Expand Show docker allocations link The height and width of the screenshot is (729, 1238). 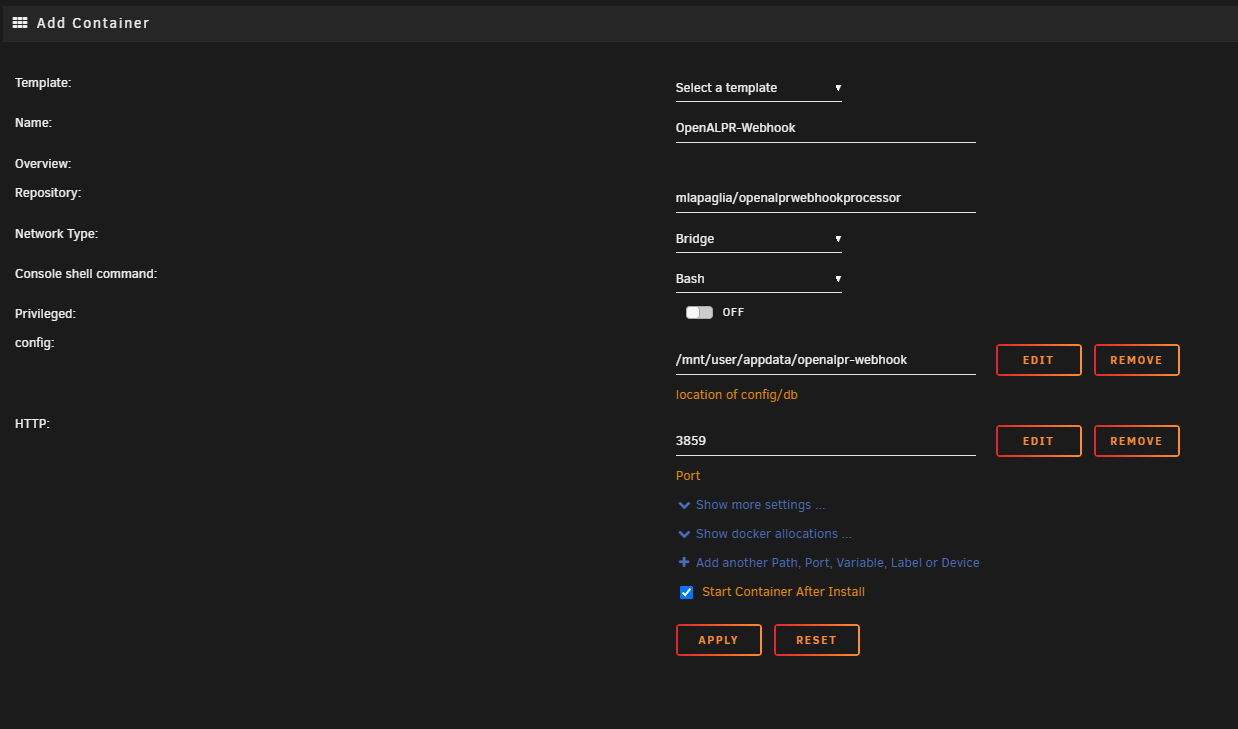point(773,534)
